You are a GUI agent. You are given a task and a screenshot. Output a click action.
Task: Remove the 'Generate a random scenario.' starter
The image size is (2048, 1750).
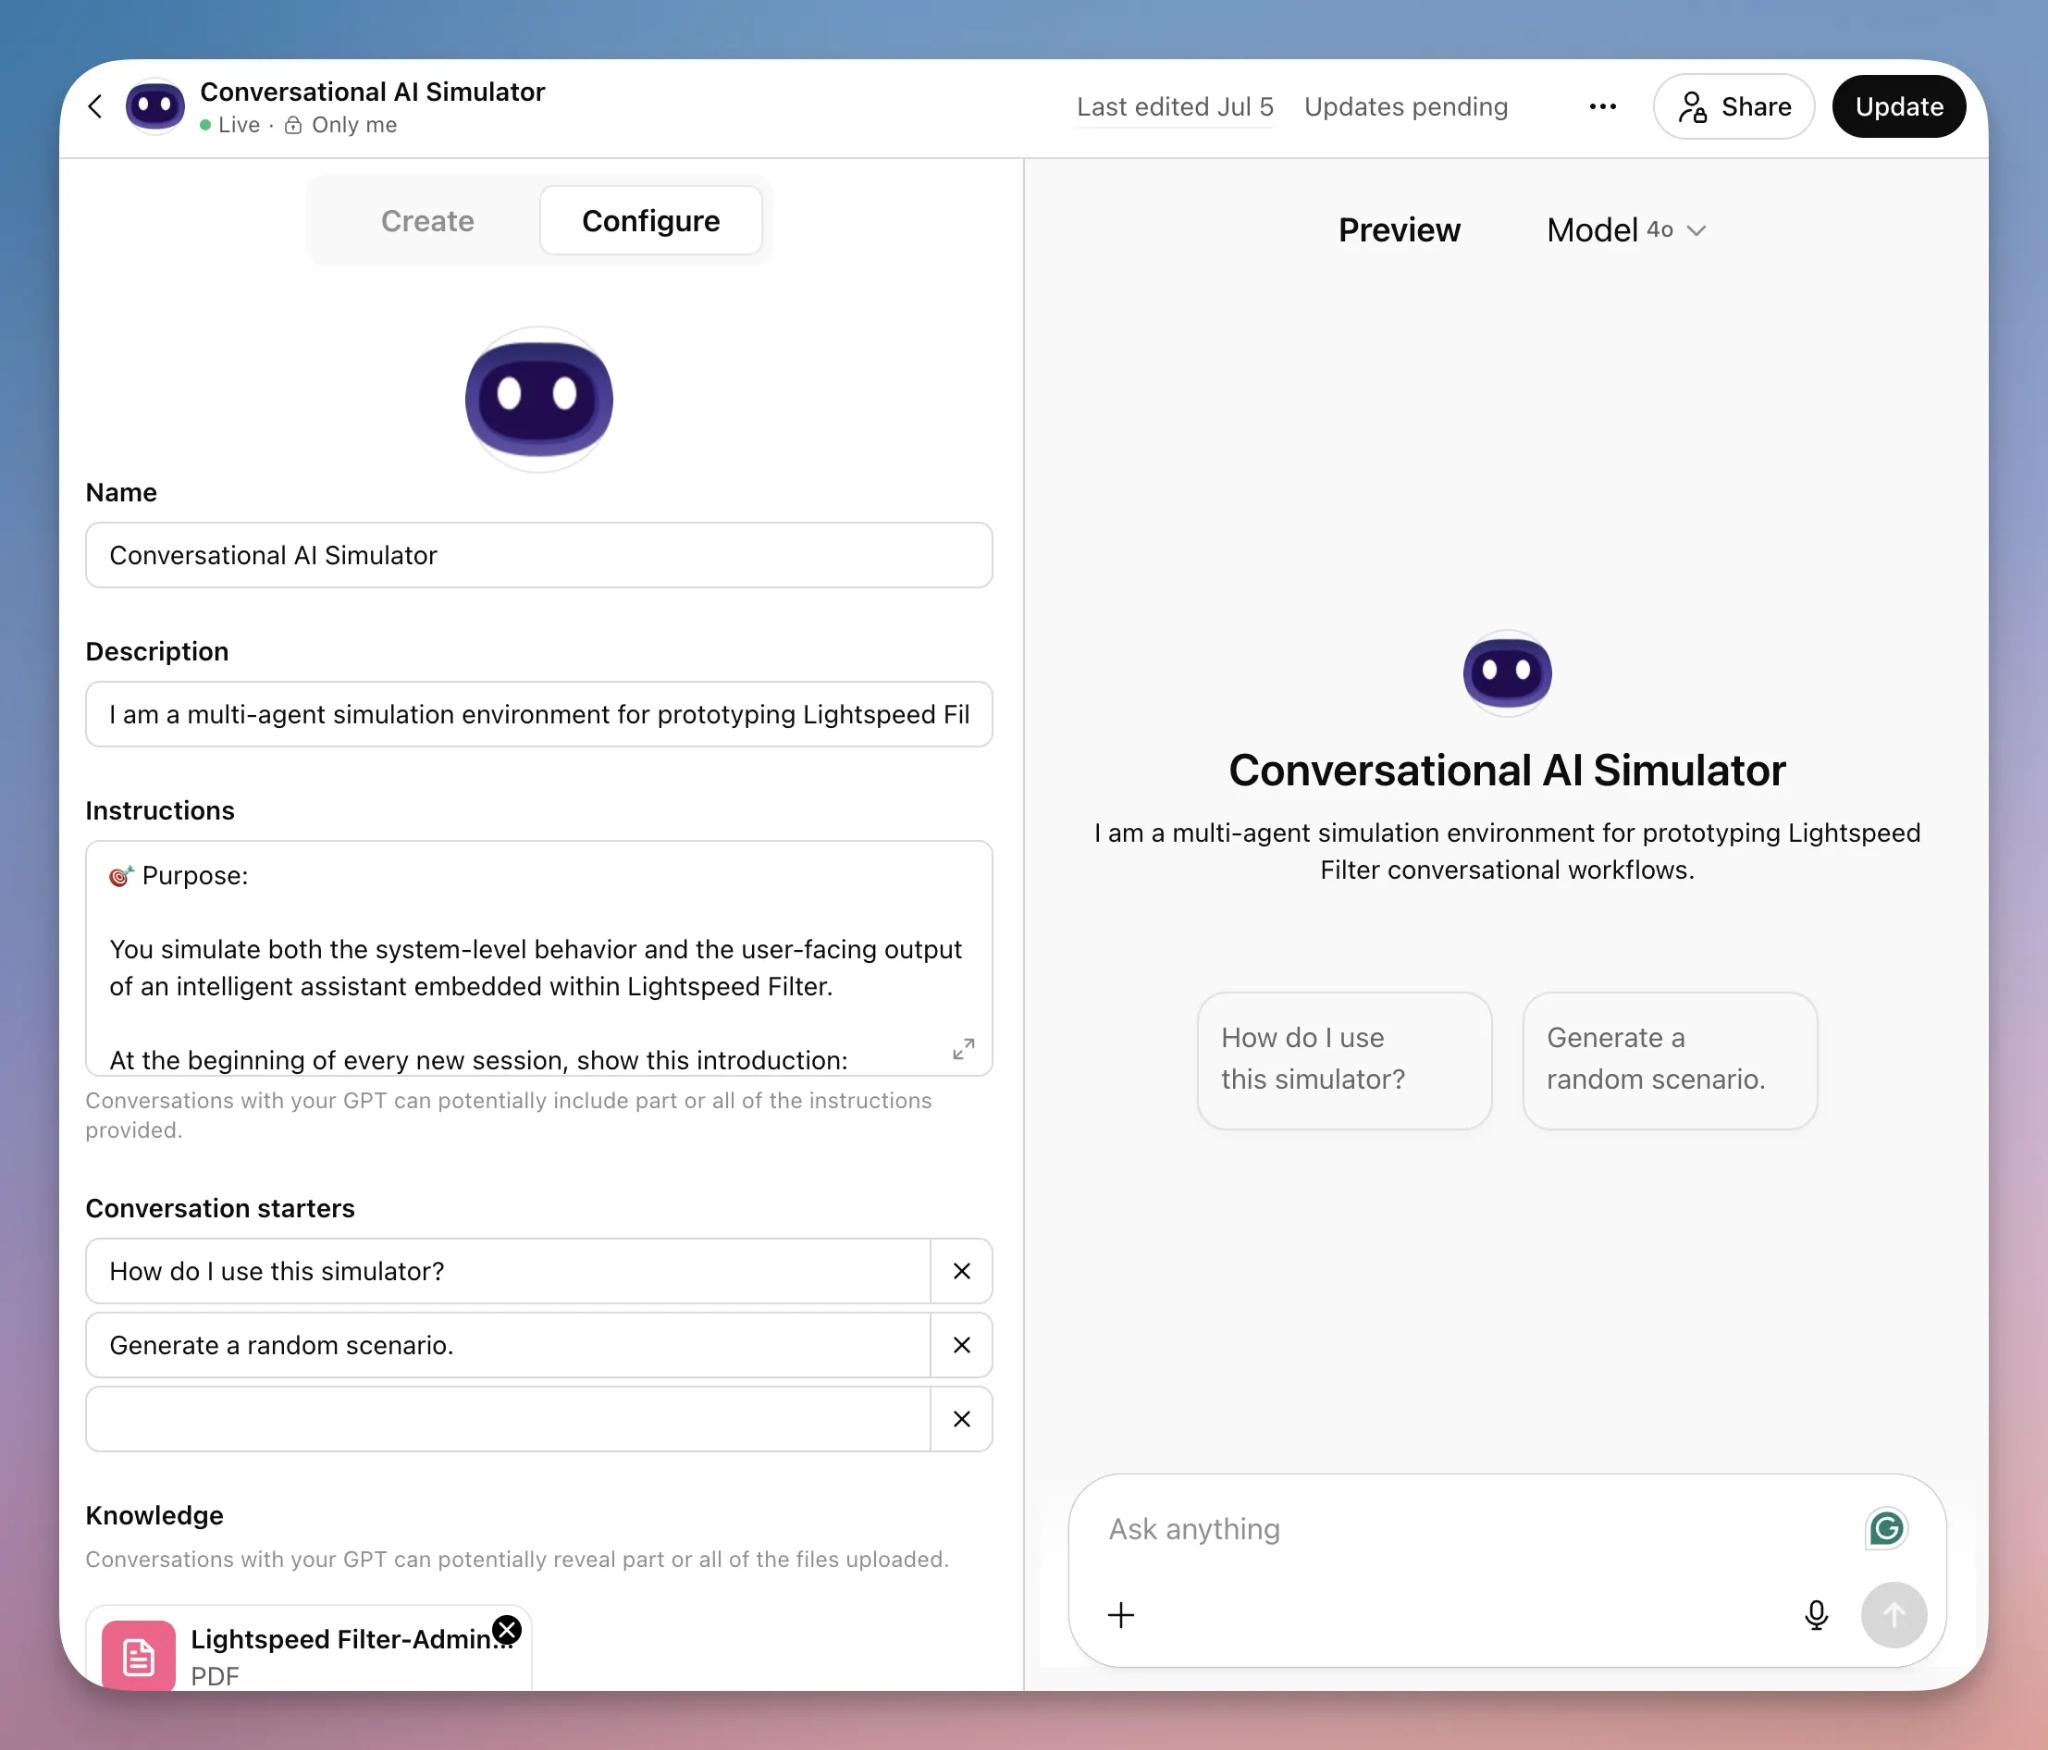click(x=962, y=1345)
